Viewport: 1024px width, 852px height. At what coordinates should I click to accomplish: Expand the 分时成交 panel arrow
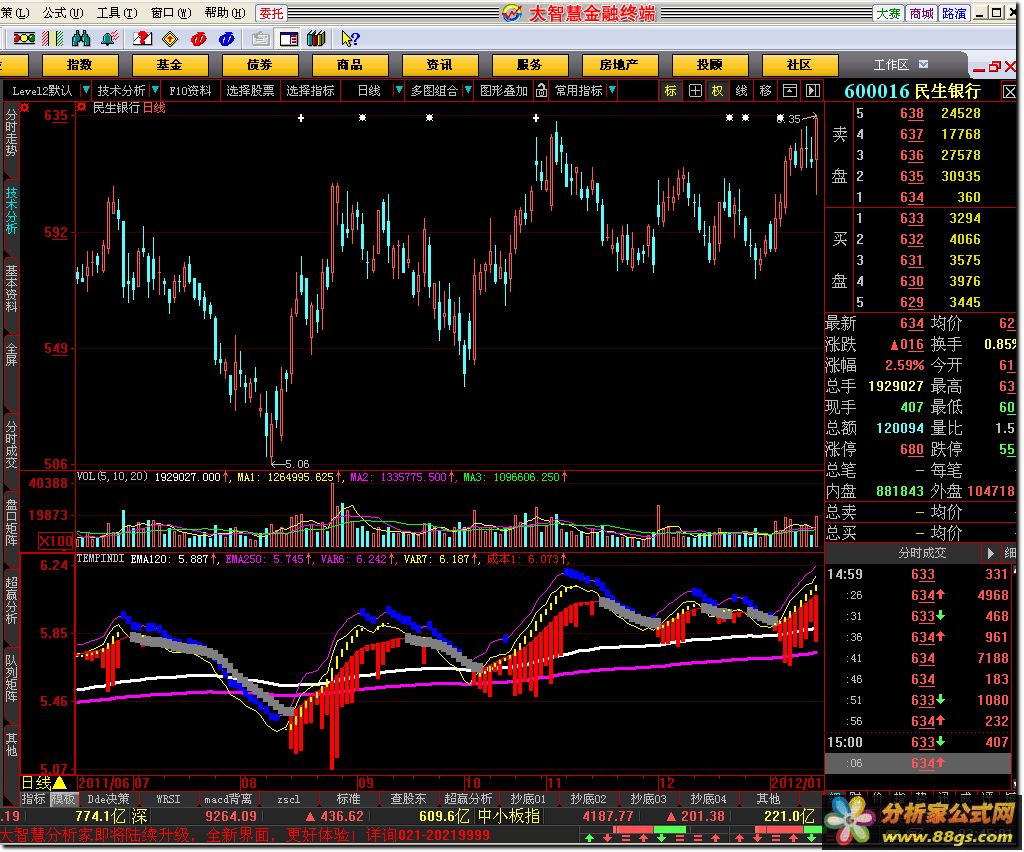pos(990,553)
